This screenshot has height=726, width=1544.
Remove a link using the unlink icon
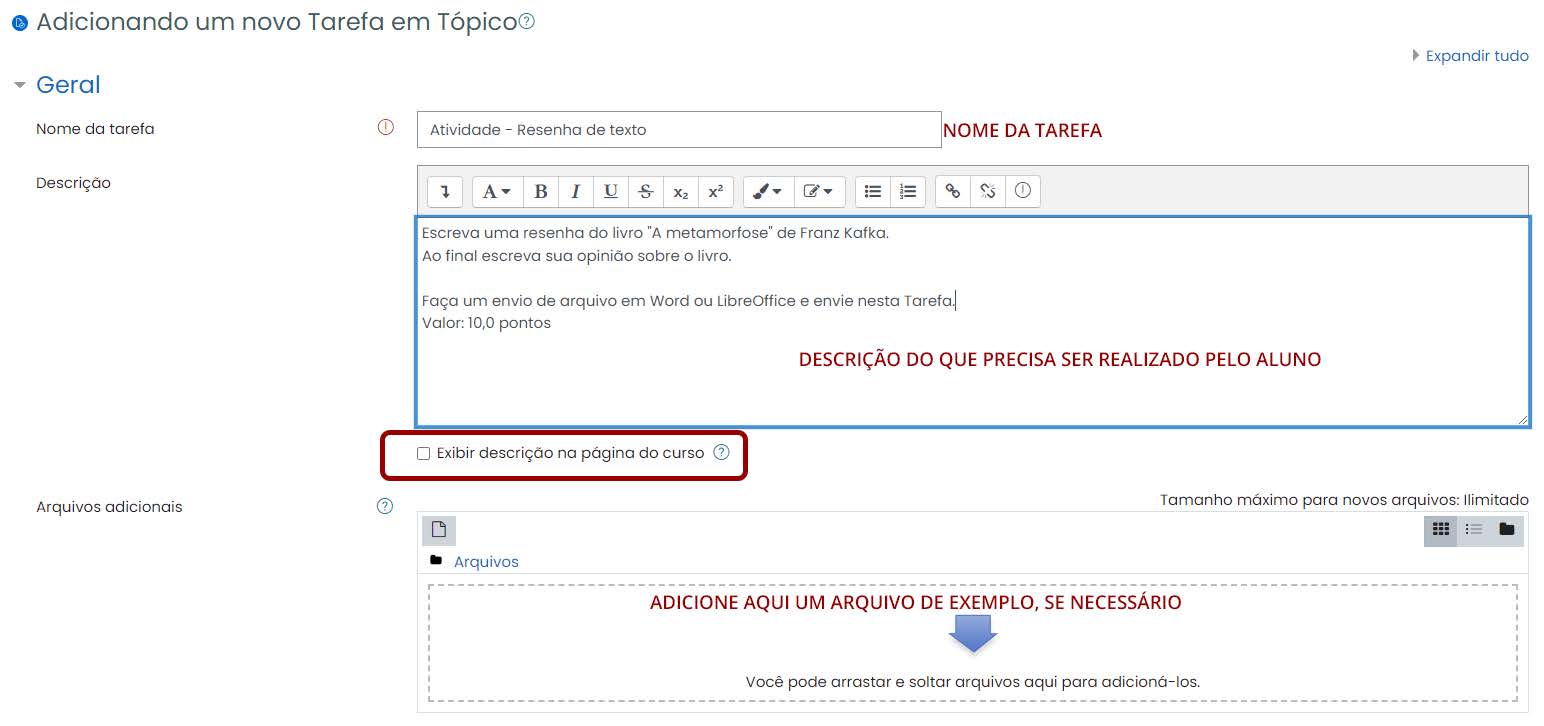pos(987,191)
